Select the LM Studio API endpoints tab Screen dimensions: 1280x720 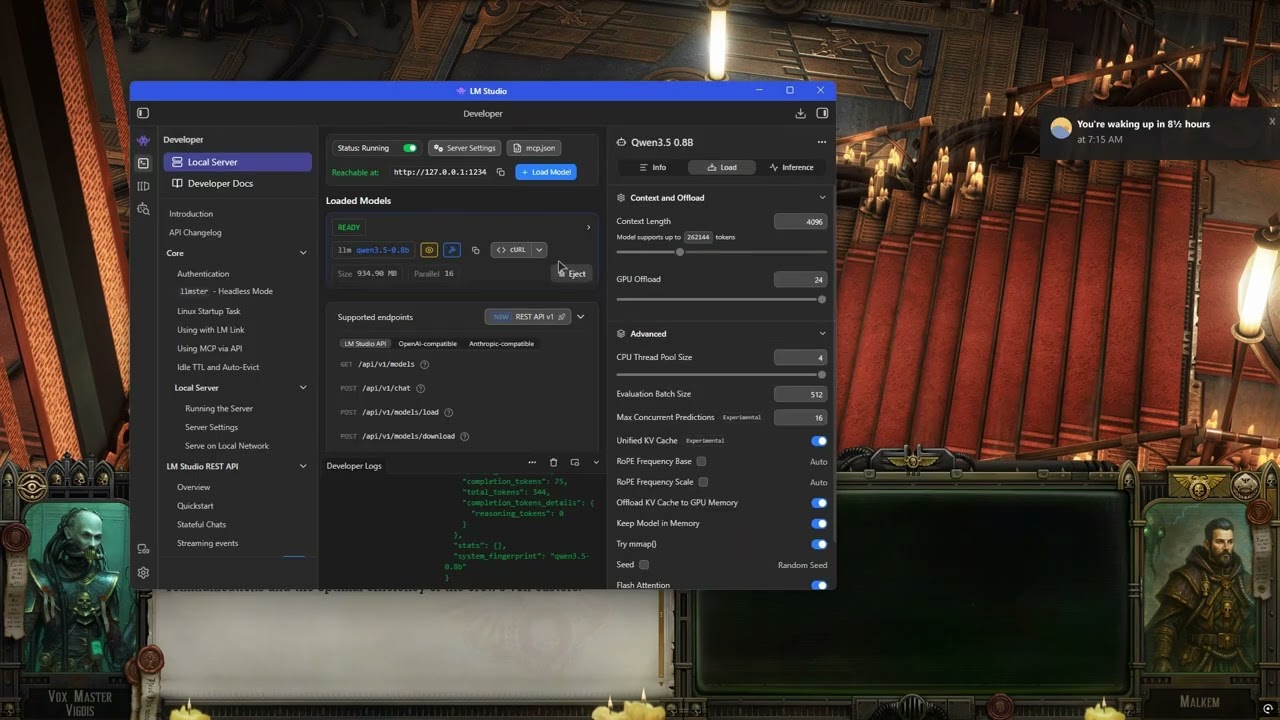pos(365,344)
